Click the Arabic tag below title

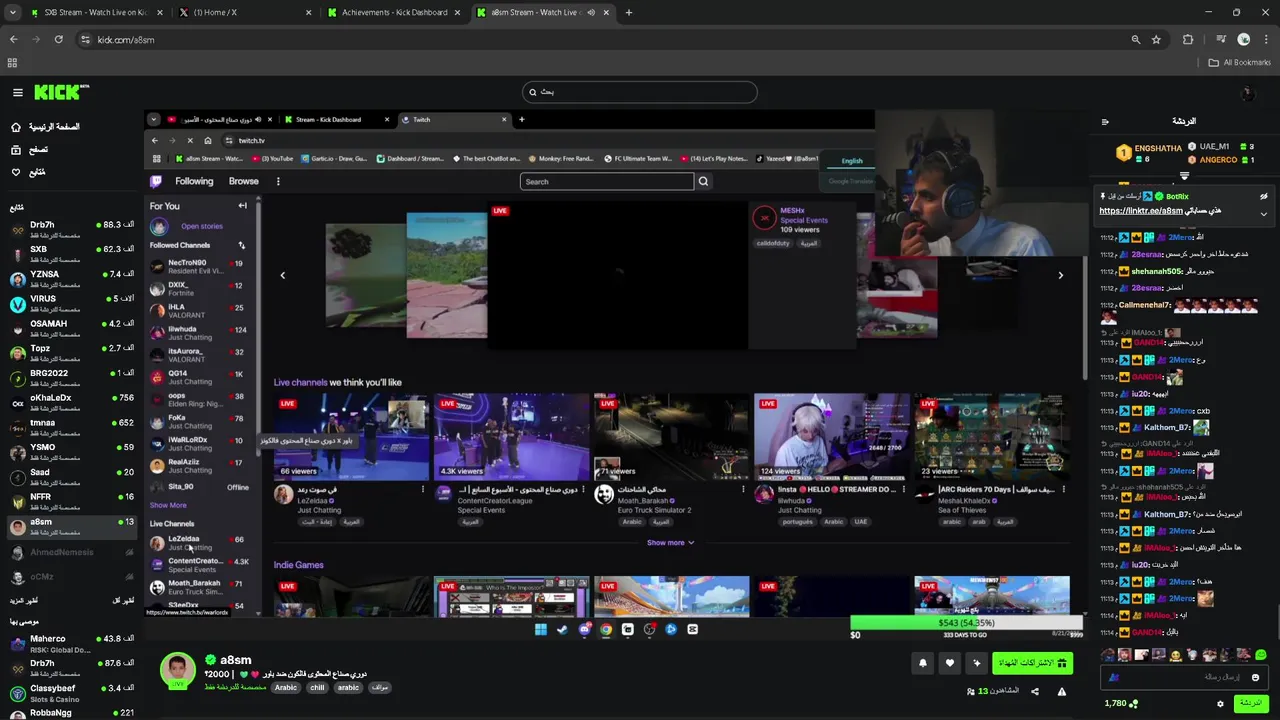[286, 688]
